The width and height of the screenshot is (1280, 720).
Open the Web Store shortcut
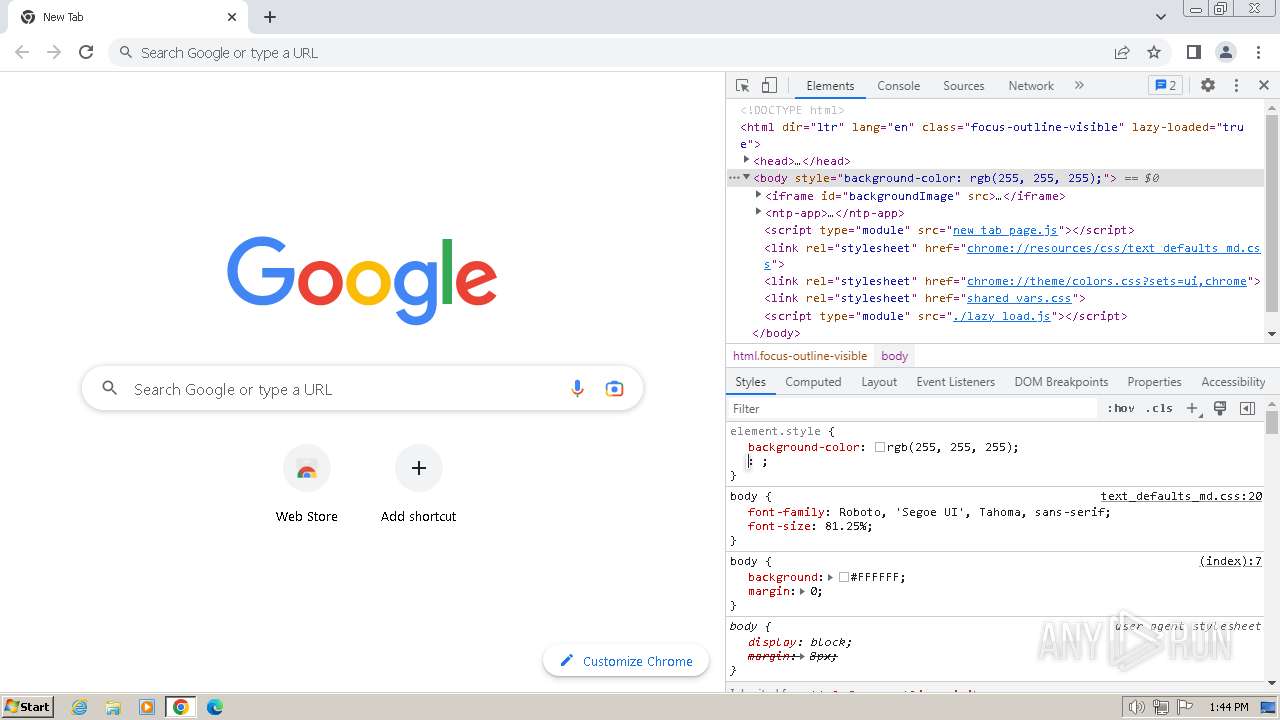click(x=307, y=485)
